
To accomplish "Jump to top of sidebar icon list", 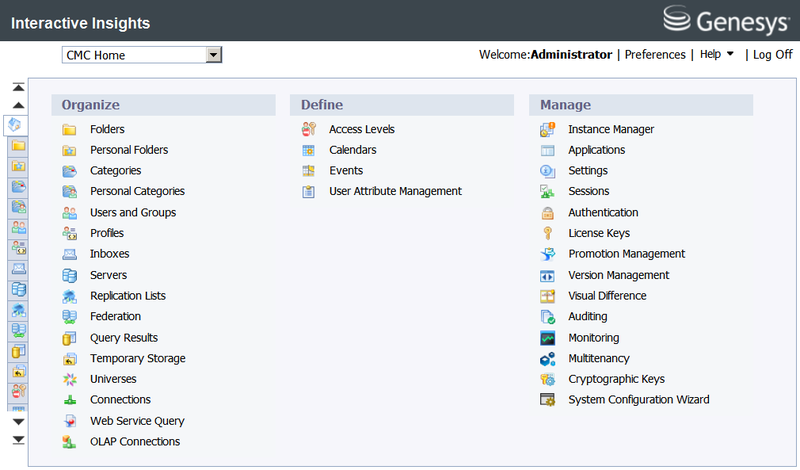I will click(18, 87).
